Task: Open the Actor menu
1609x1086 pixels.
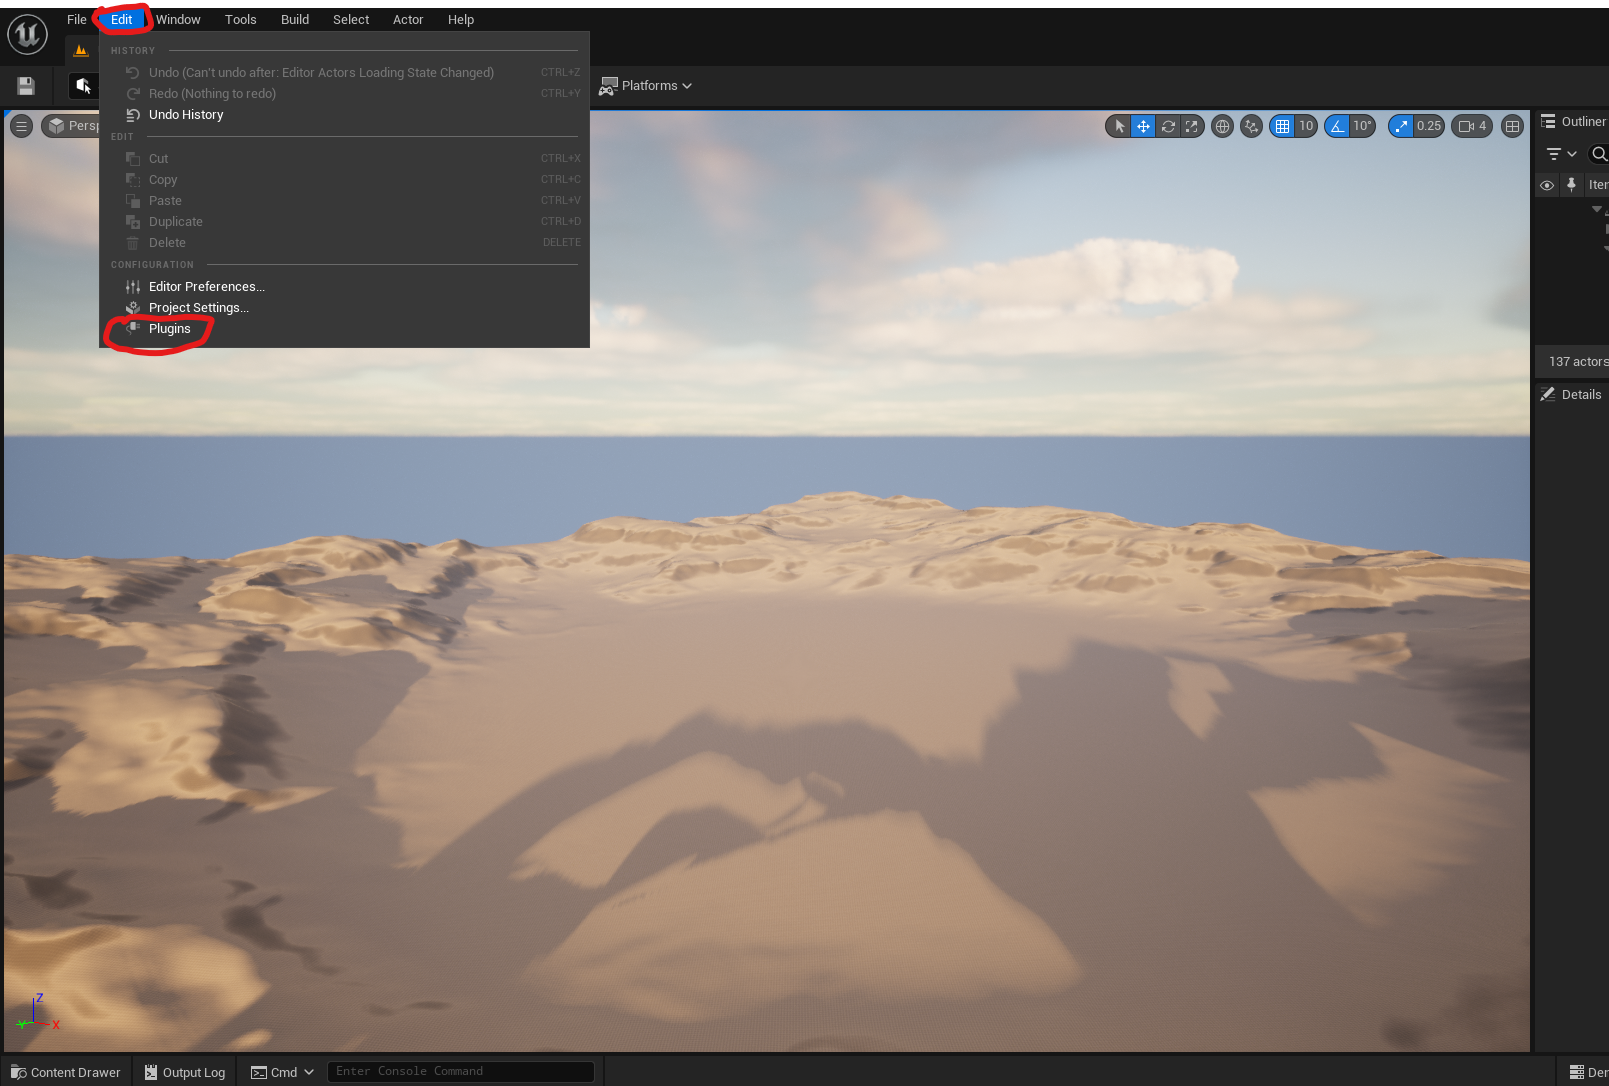Action: [408, 20]
